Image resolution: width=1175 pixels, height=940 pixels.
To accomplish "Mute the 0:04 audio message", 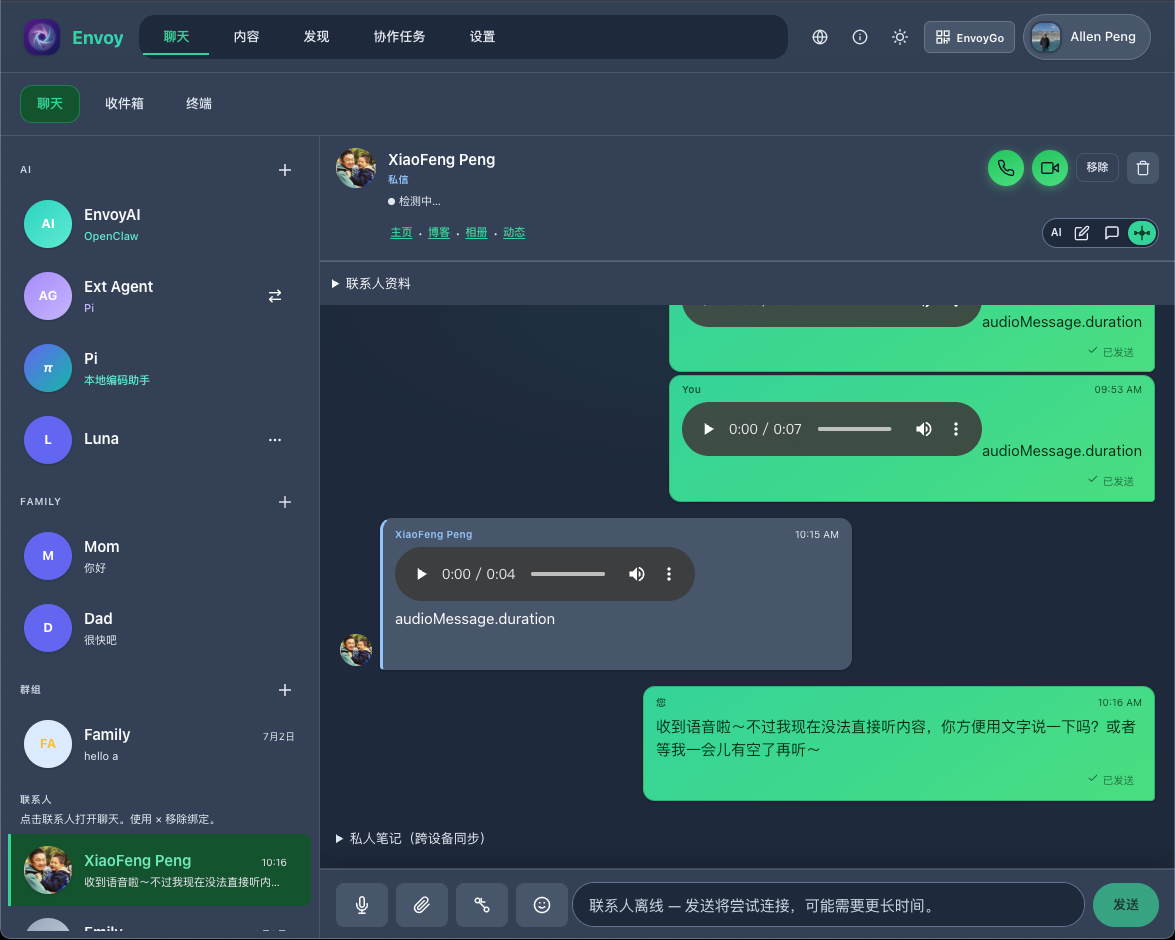I will click(x=636, y=574).
